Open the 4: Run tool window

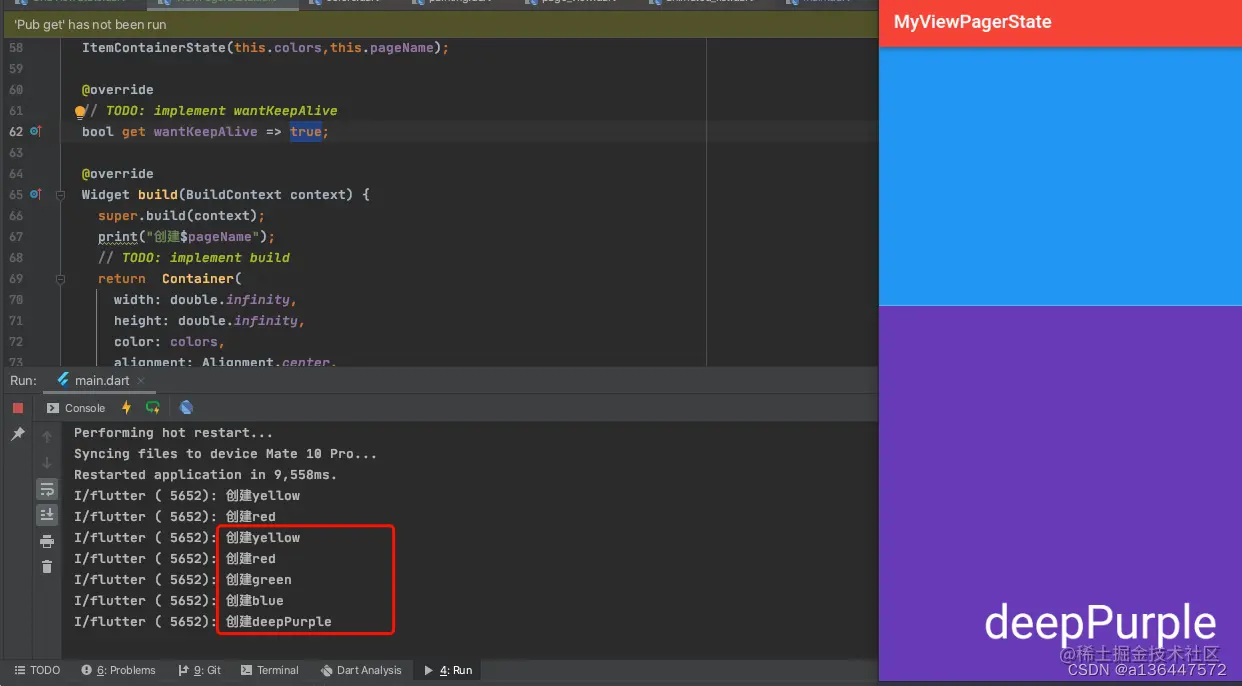point(448,670)
